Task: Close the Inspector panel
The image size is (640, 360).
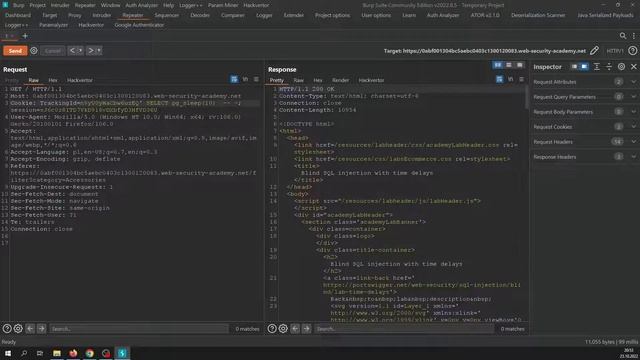Action: click(633, 67)
